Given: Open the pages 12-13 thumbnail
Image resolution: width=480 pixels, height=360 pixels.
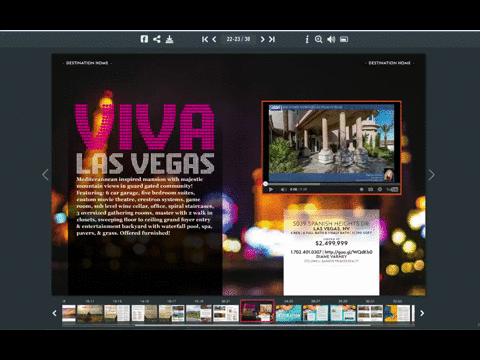Looking at the screenshot, I should point(117,313).
